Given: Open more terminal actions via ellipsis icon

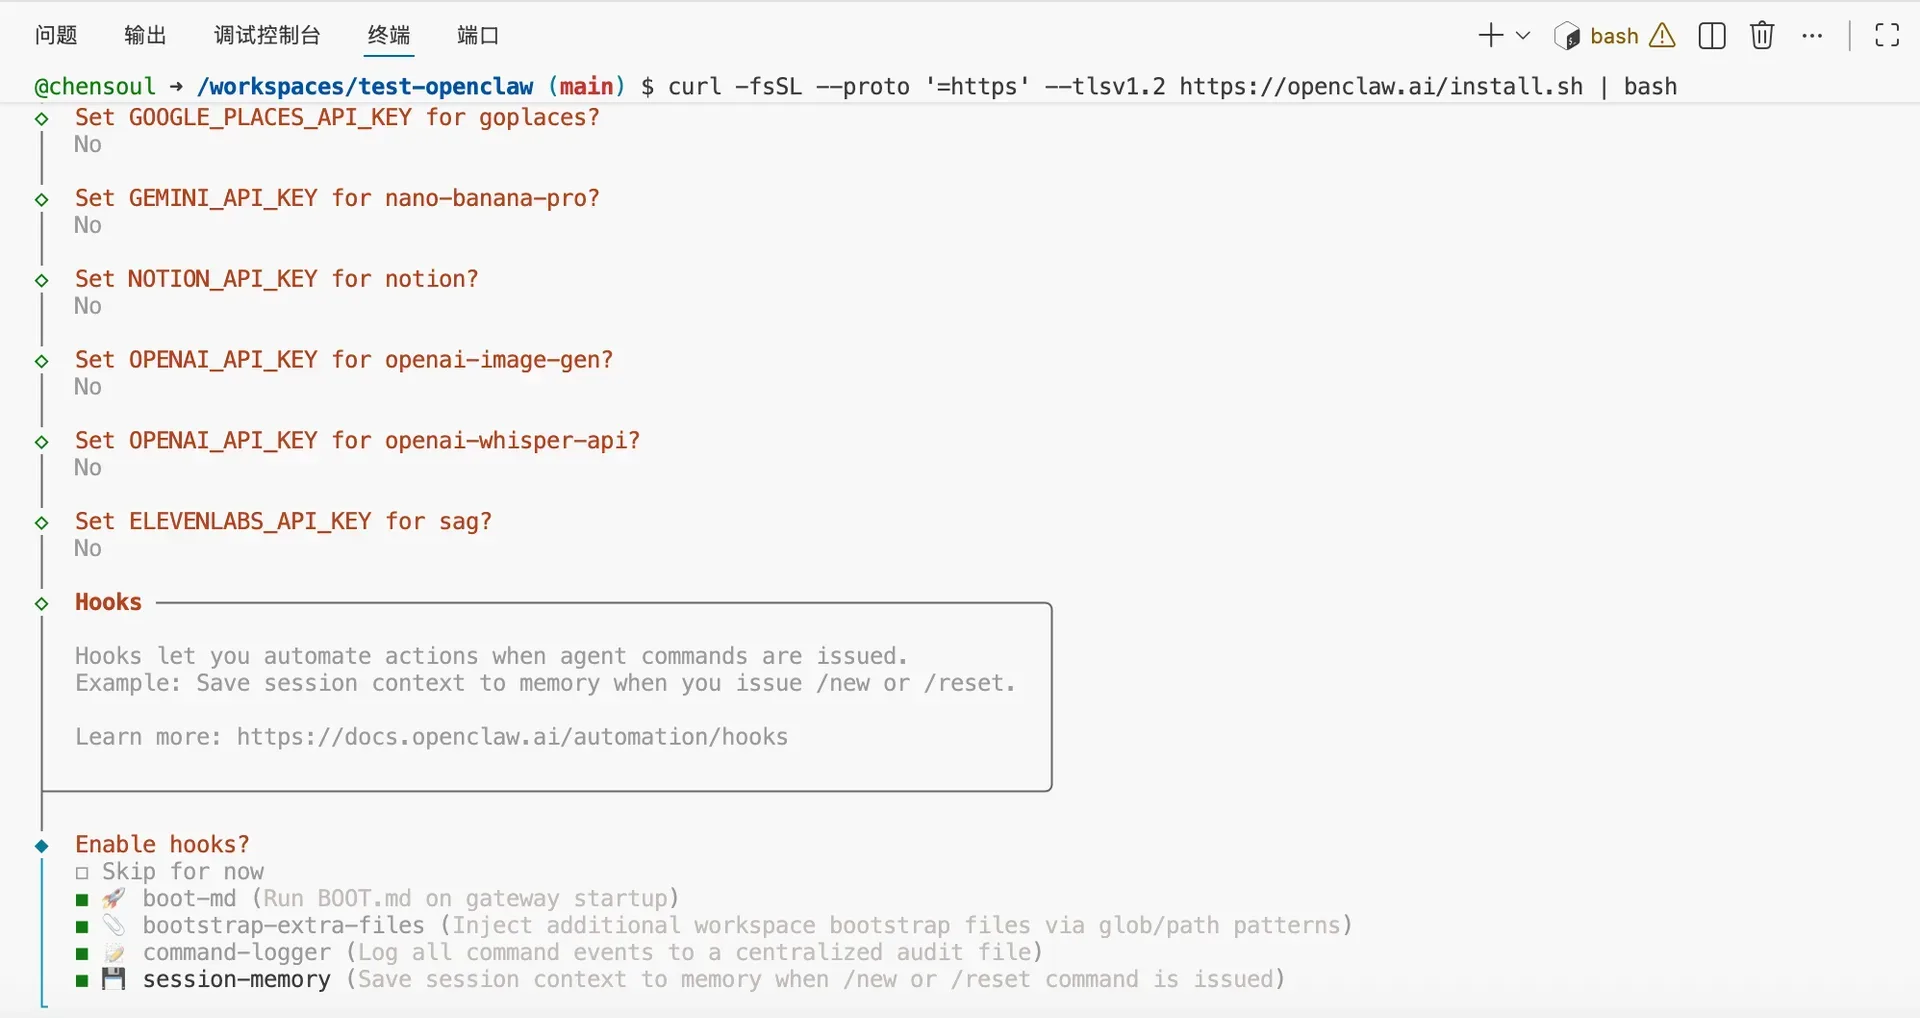Looking at the screenshot, I should [1814, 35].
